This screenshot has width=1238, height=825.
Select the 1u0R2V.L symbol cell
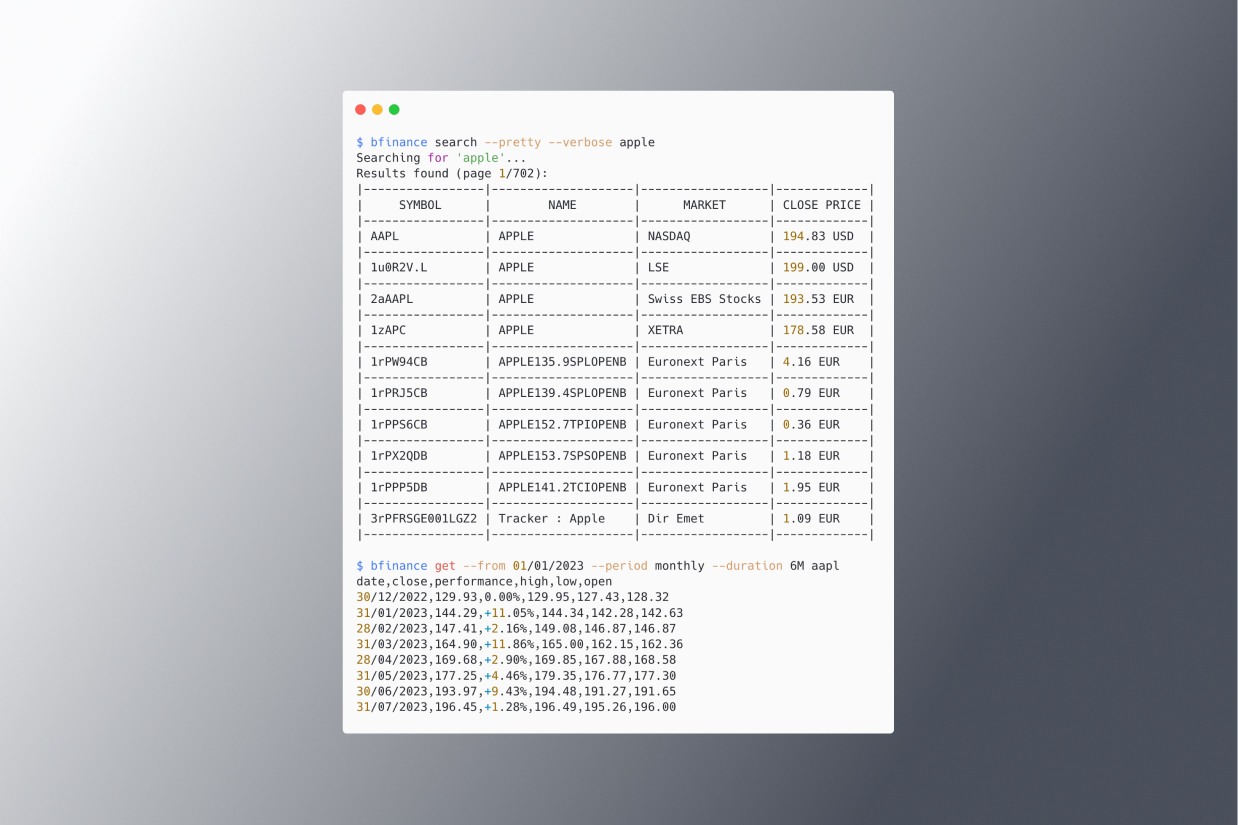tap(399, 267)
